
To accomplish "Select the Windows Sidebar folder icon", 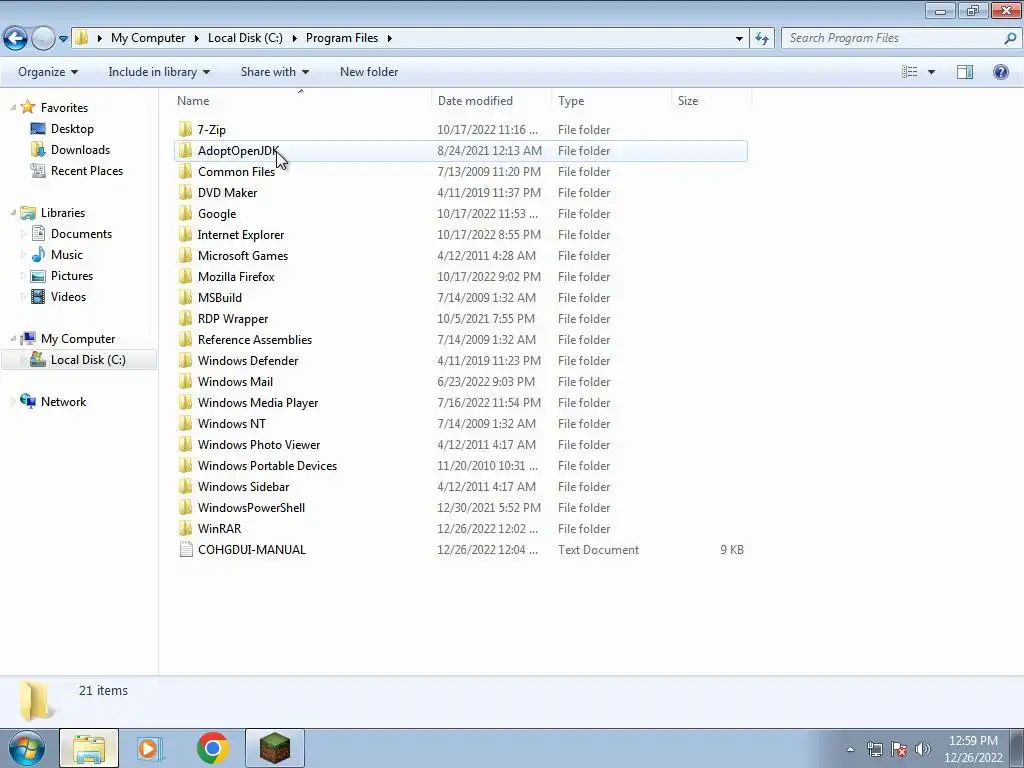I will click(x=186, y=487).
